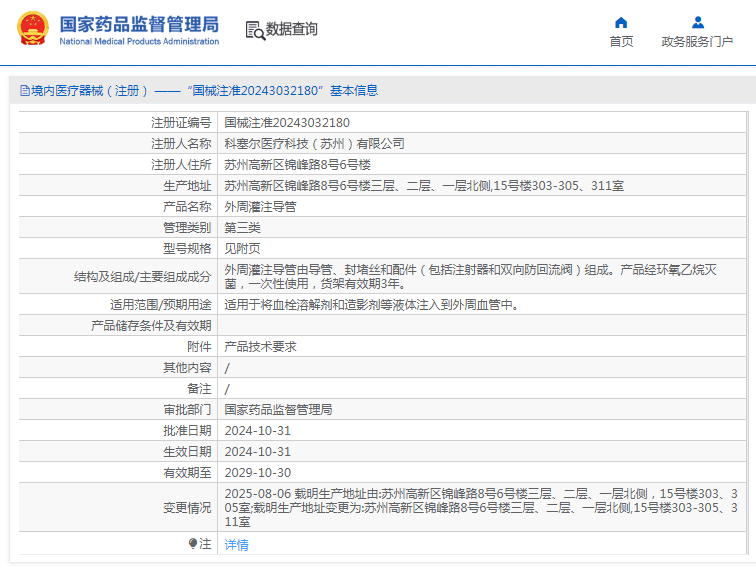Viewport: 756px width, 566px height.
Task: Select the 生效日期 value 2024-10-31
Action: point(257,452)
